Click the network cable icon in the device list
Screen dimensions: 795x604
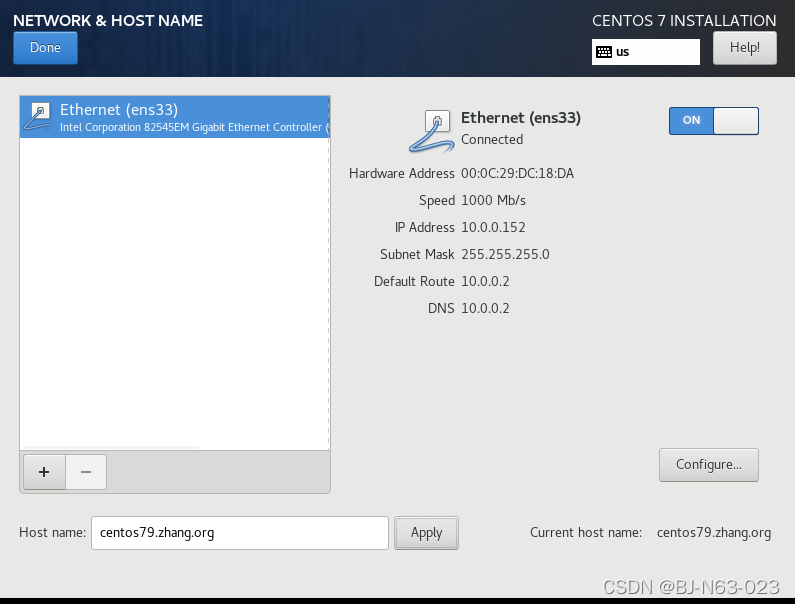point(38,117)
